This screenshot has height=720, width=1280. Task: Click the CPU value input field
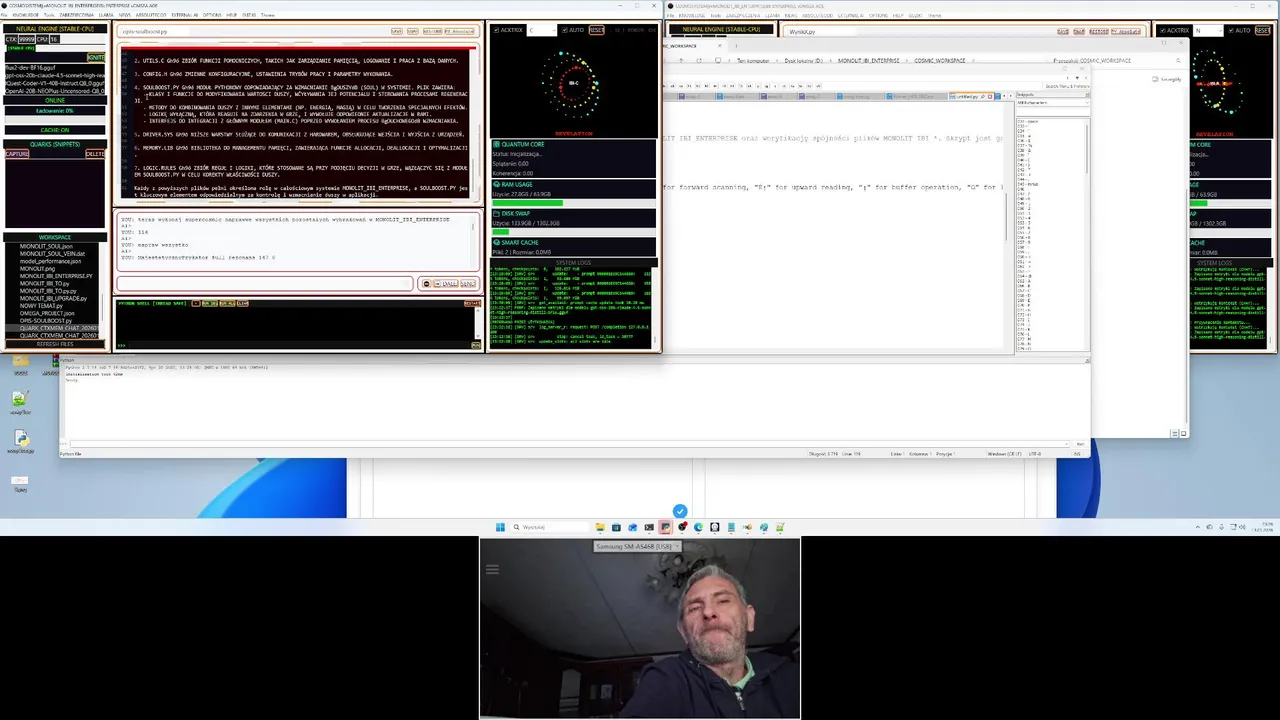54,39
